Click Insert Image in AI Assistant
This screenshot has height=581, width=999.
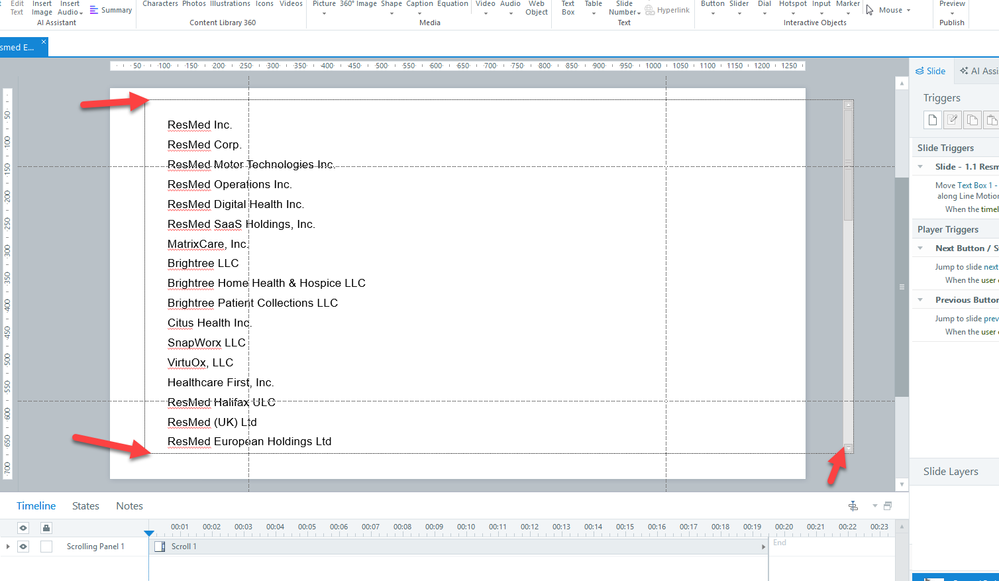[x=42, y=8]
